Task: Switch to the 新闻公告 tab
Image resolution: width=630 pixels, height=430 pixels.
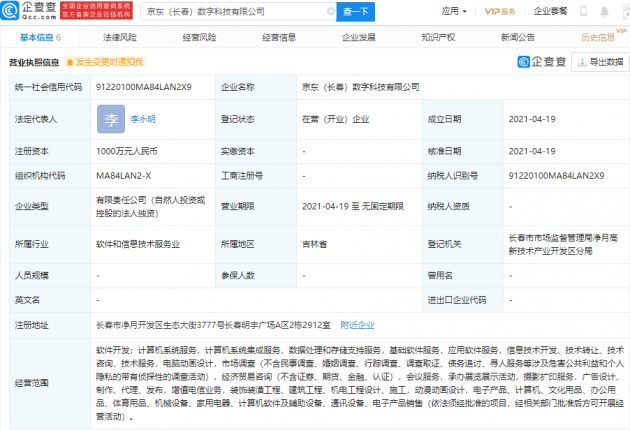Action: [518, 37]
